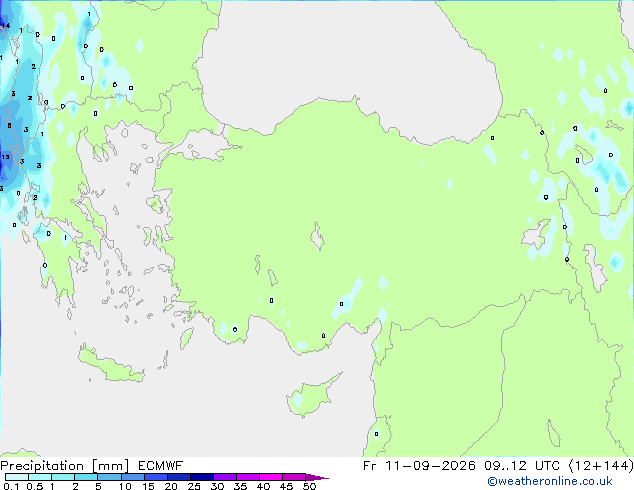Select the 5 mm legend color swatch
This screenshot has width=634, height=490.
[109, 477]
